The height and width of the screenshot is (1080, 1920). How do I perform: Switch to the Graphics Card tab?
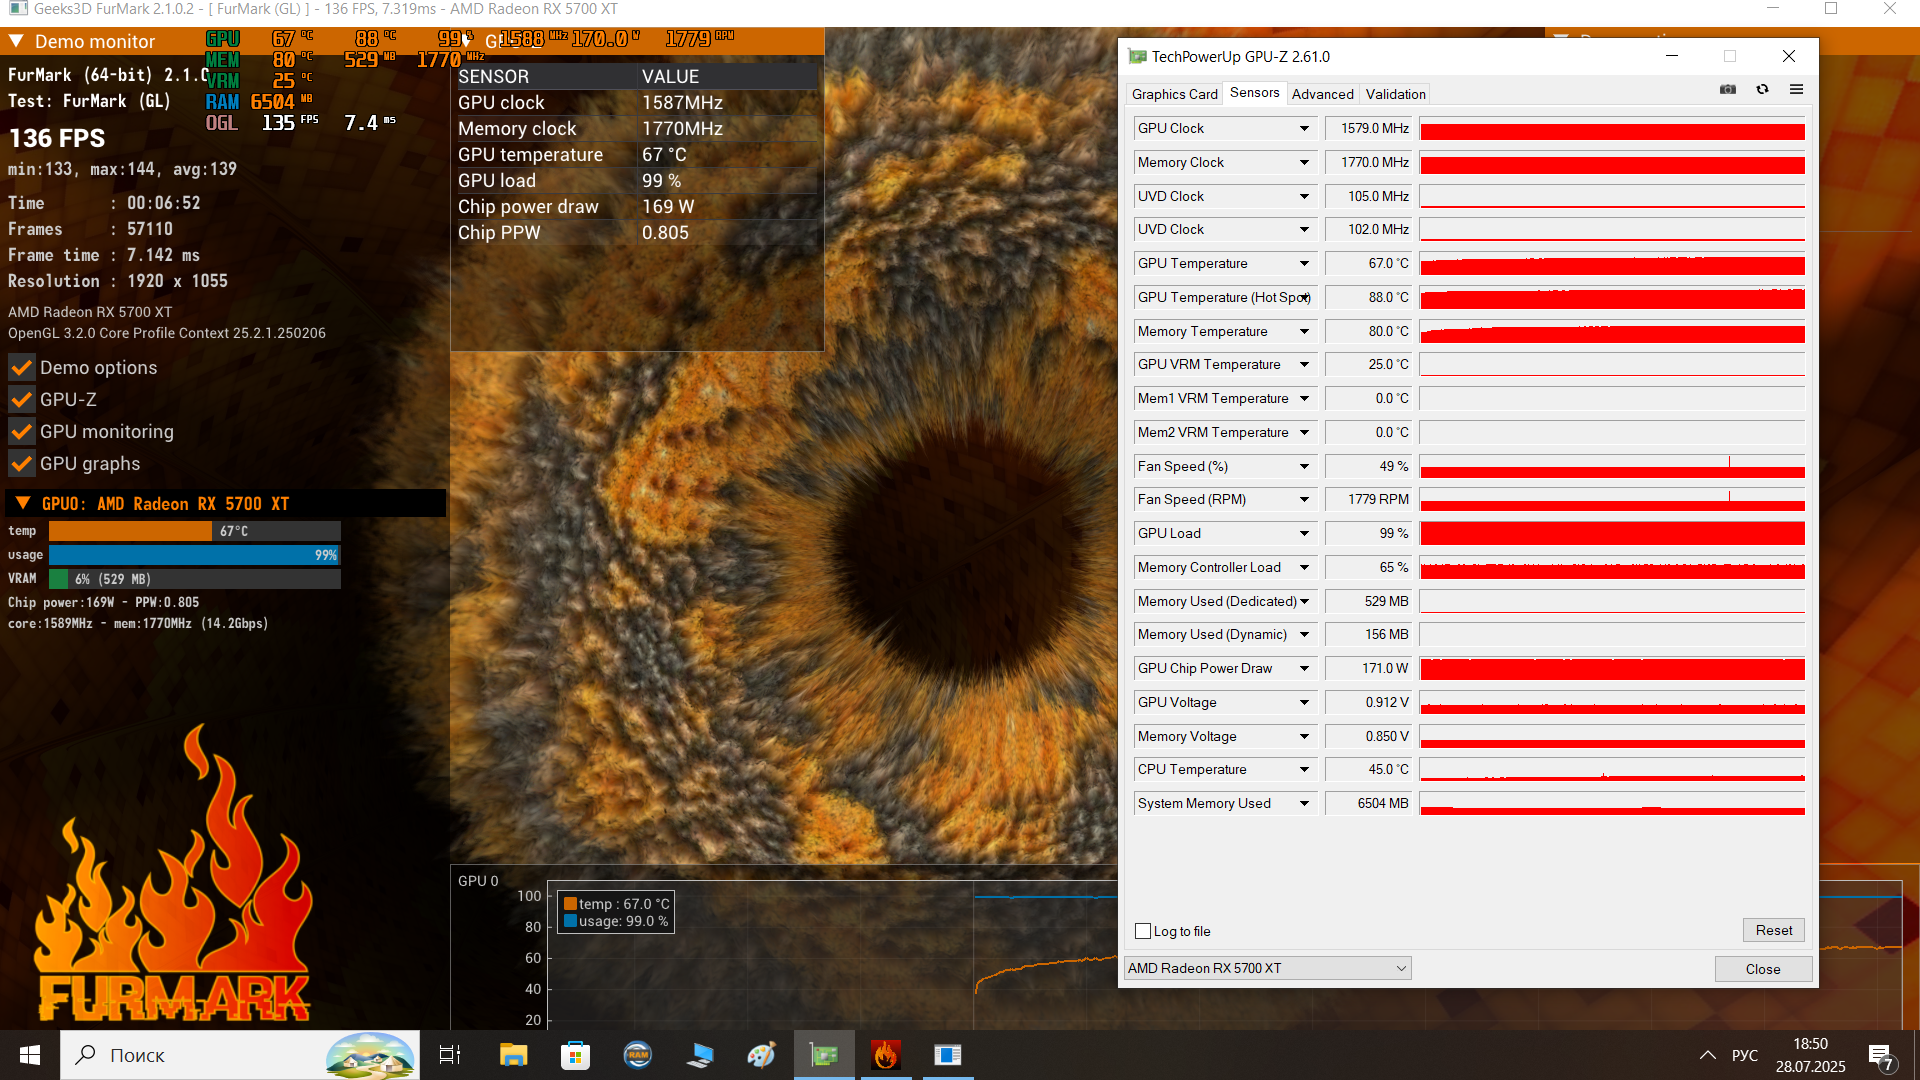pos(1174,94)
